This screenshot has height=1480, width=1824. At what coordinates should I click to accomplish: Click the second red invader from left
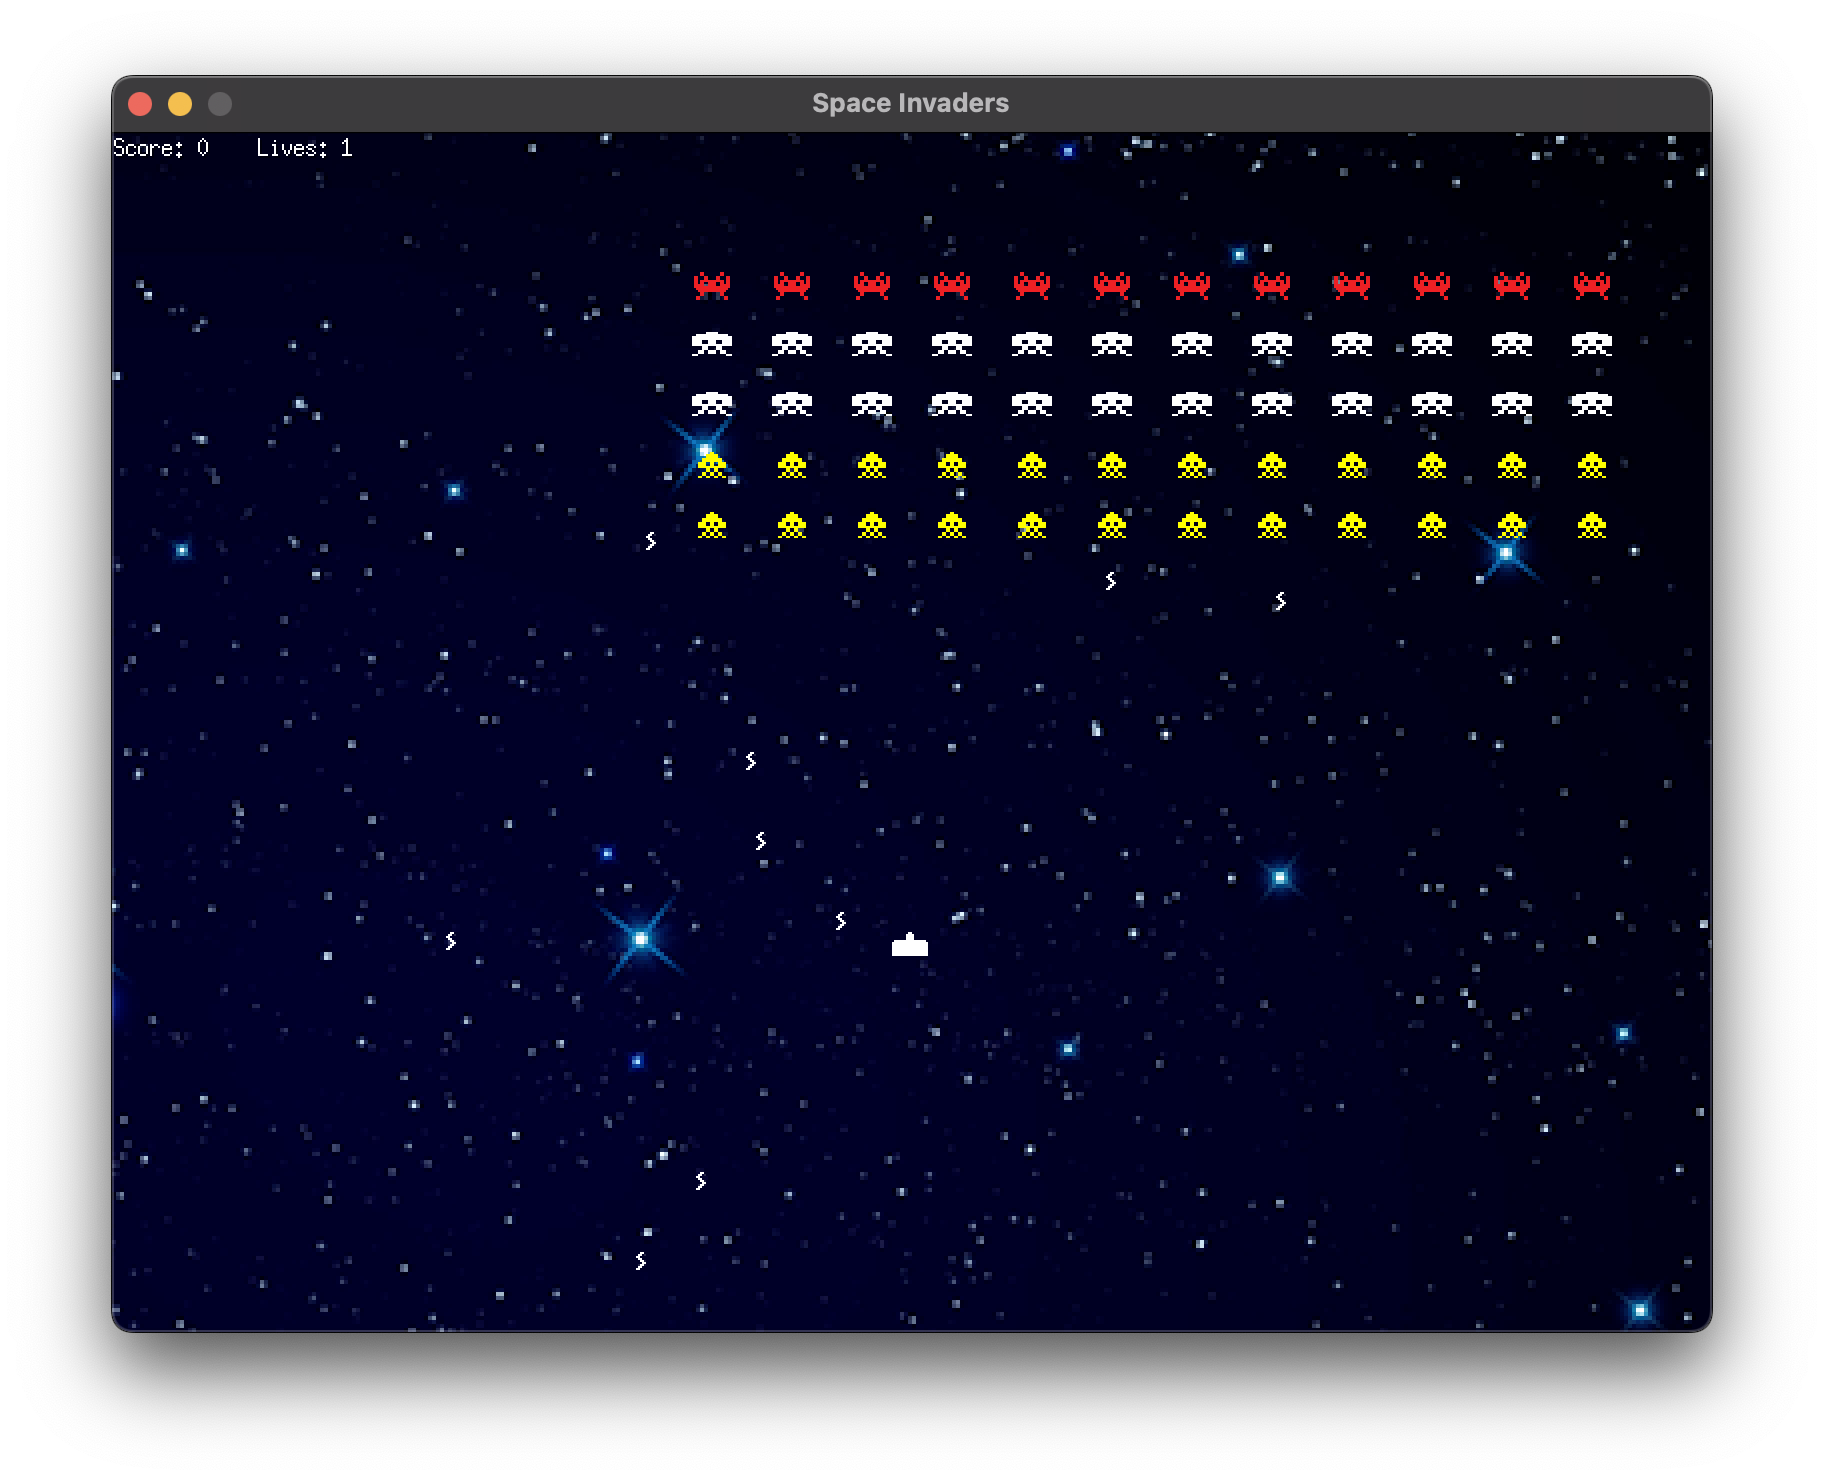(792, 285)
